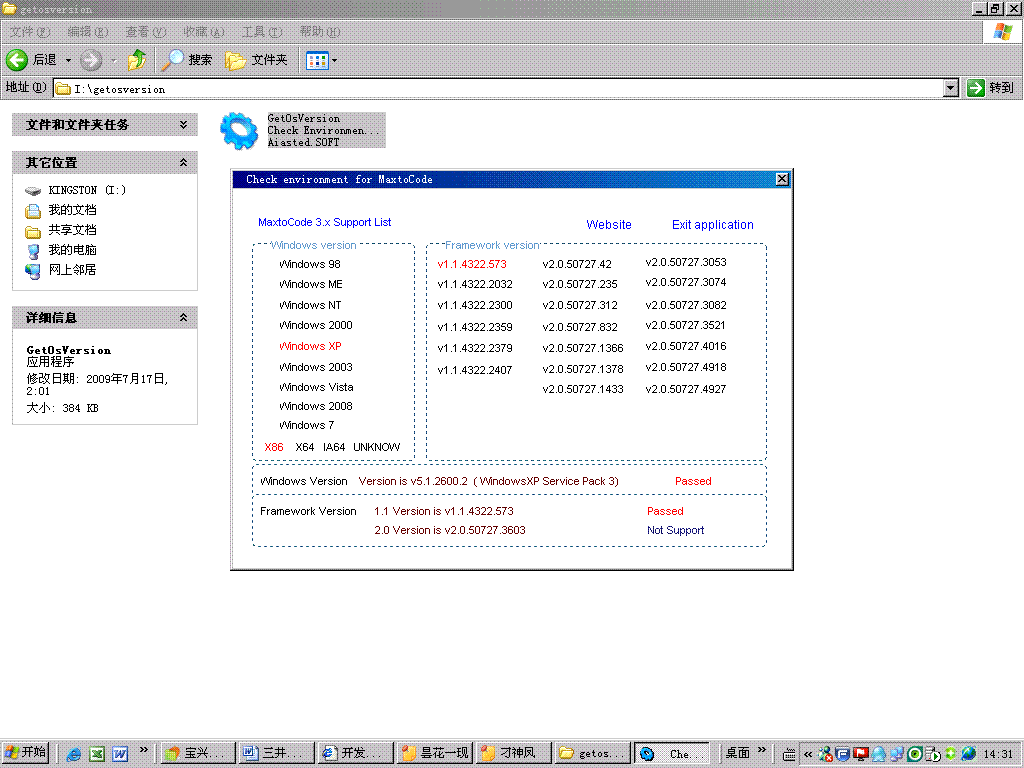Open the 工具 menu
Viewport: 1024px width, 768px height.
click(262, 31)
